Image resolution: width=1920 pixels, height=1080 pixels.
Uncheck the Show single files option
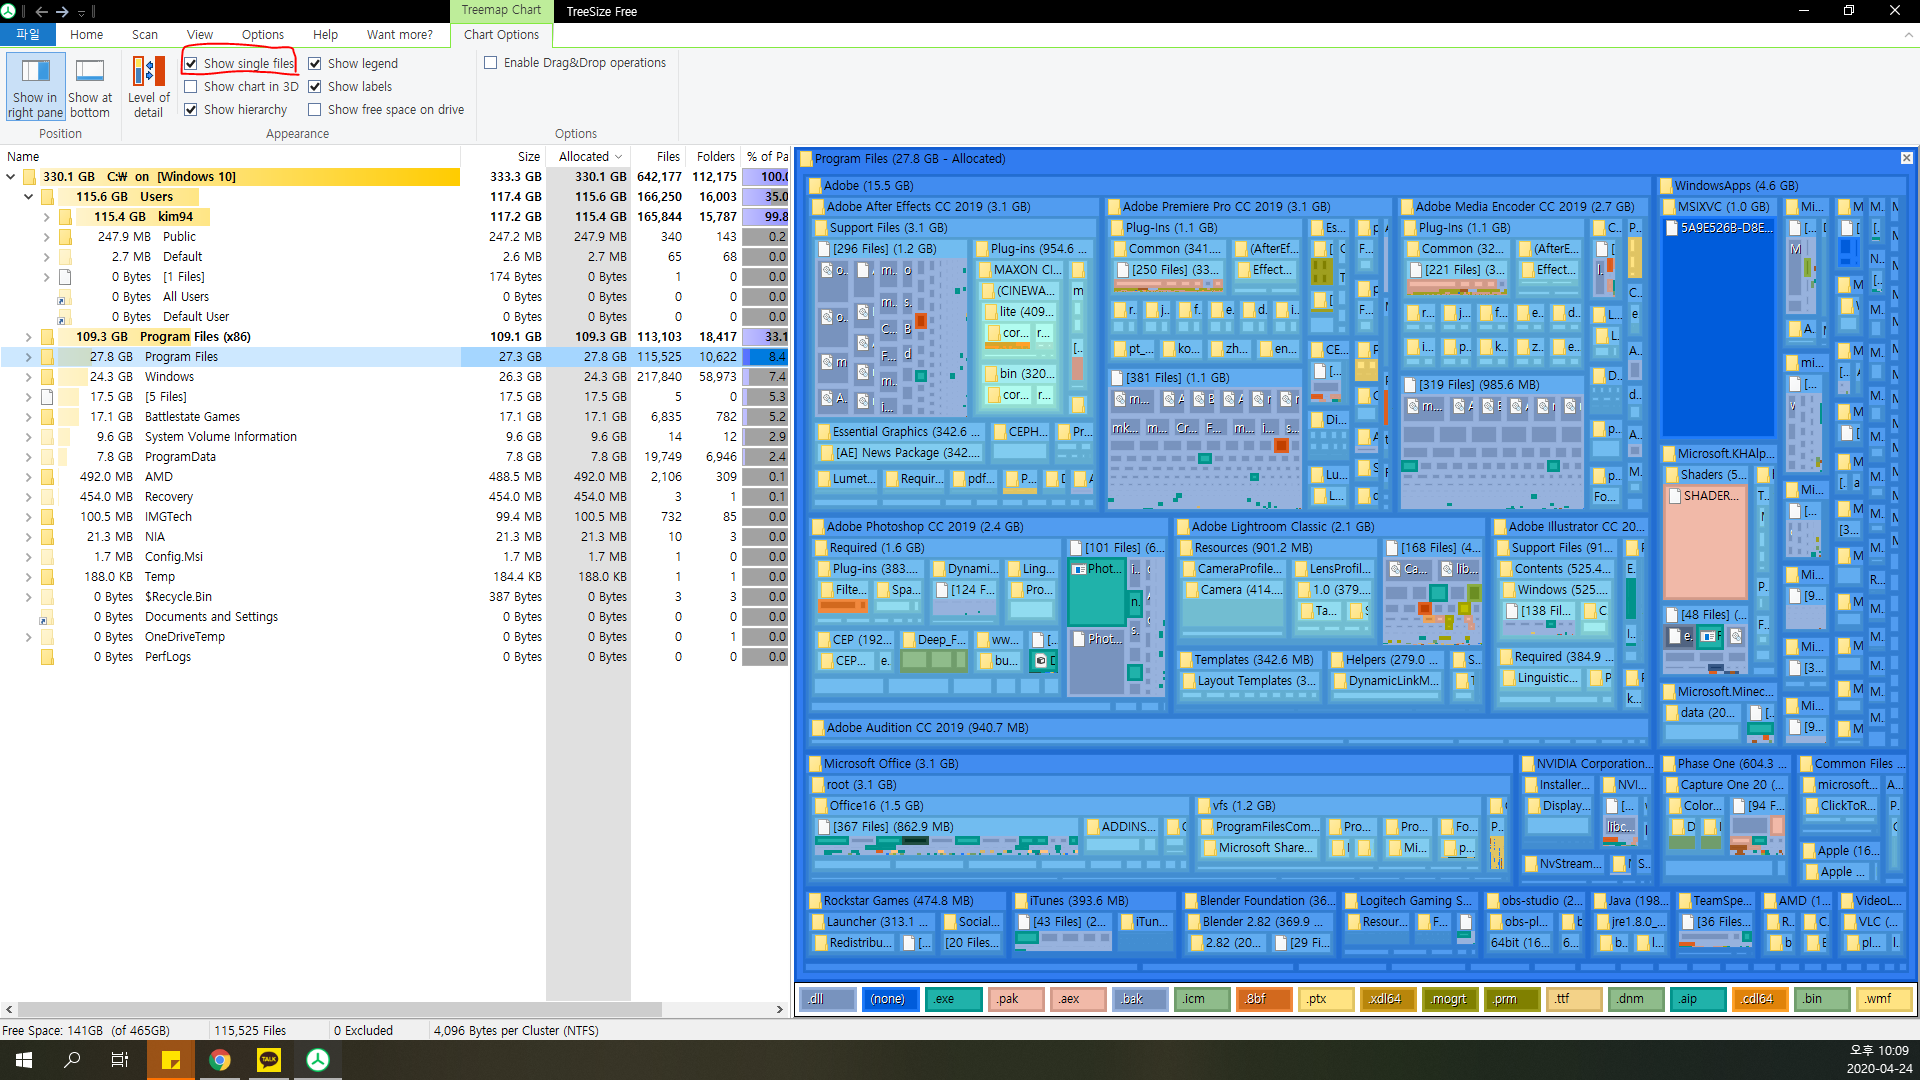click(x=191, y=63)
